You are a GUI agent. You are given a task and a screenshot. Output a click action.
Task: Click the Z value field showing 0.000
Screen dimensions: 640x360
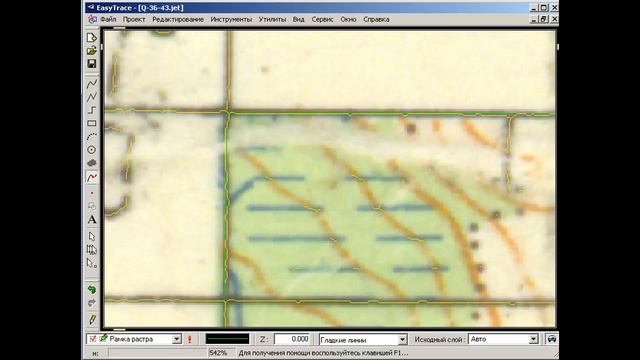(292, 339)
